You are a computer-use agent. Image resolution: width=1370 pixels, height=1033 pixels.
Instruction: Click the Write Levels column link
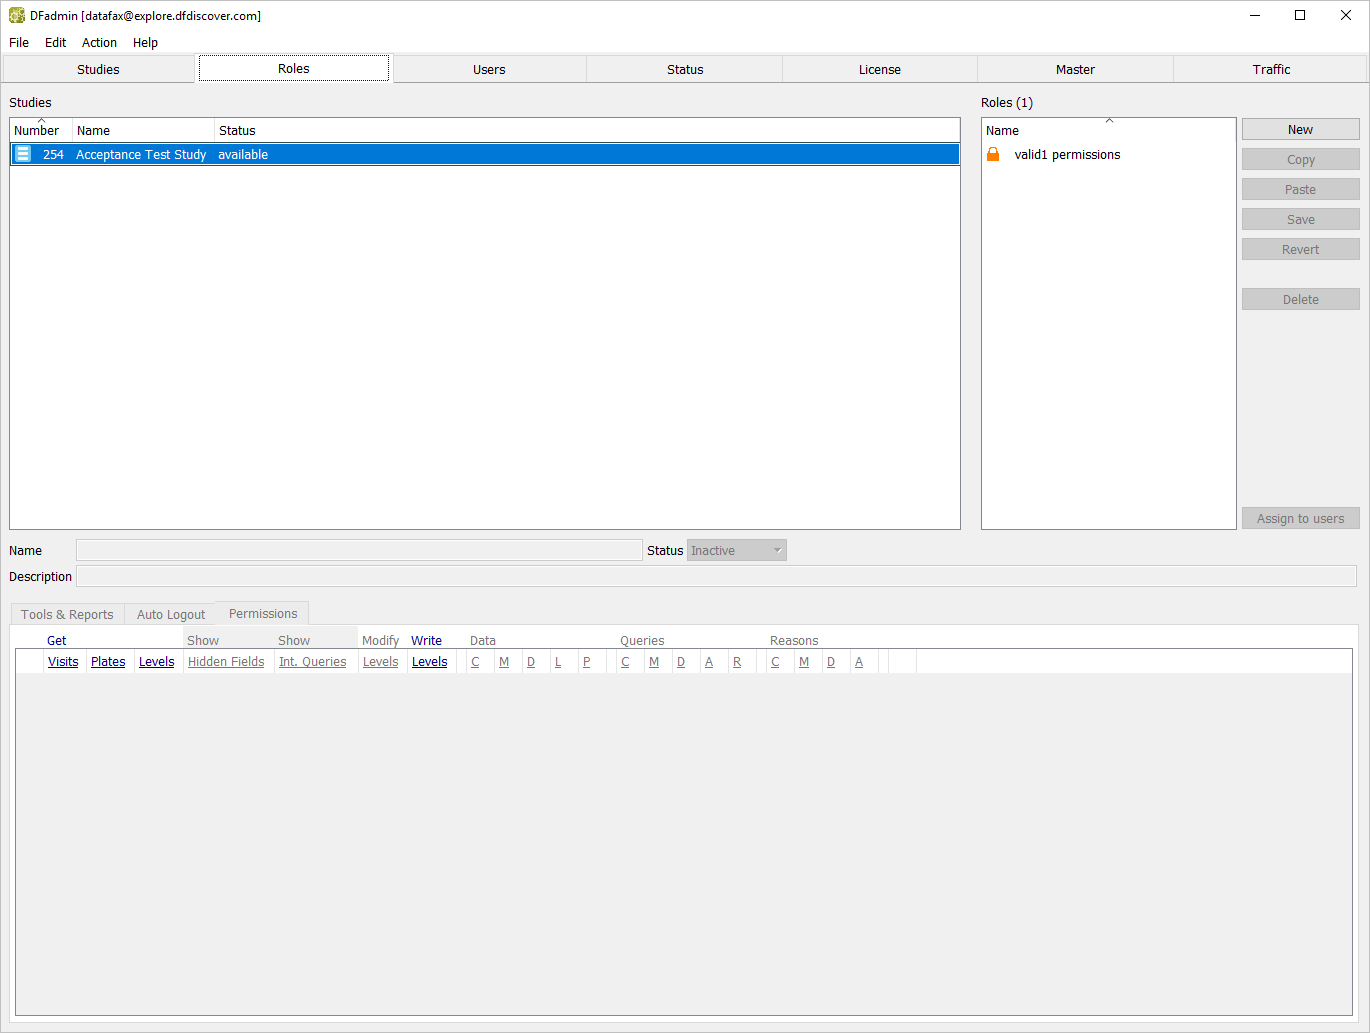click(x=429, y=662)
